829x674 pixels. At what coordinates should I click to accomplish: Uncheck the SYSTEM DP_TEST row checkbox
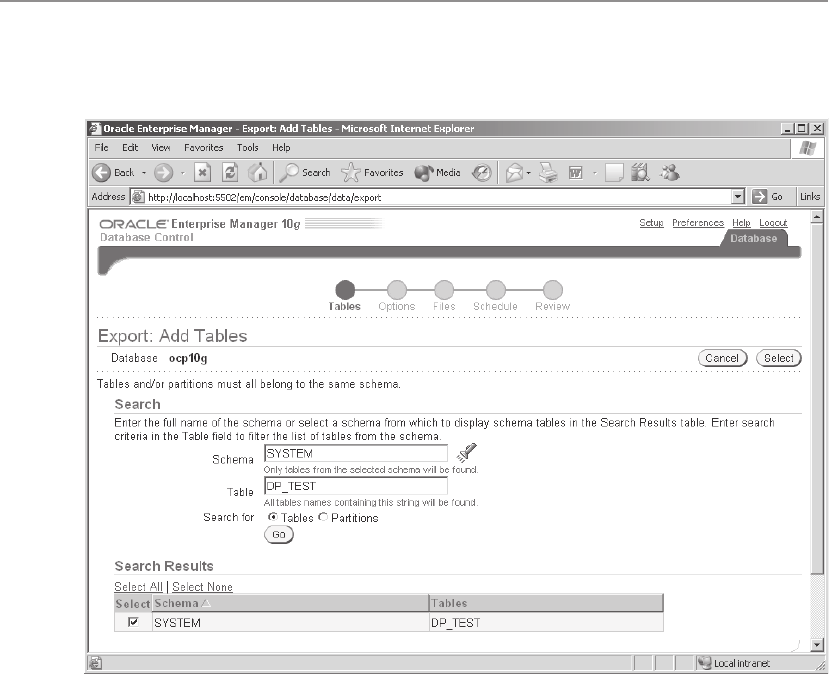tap(133, 622)
